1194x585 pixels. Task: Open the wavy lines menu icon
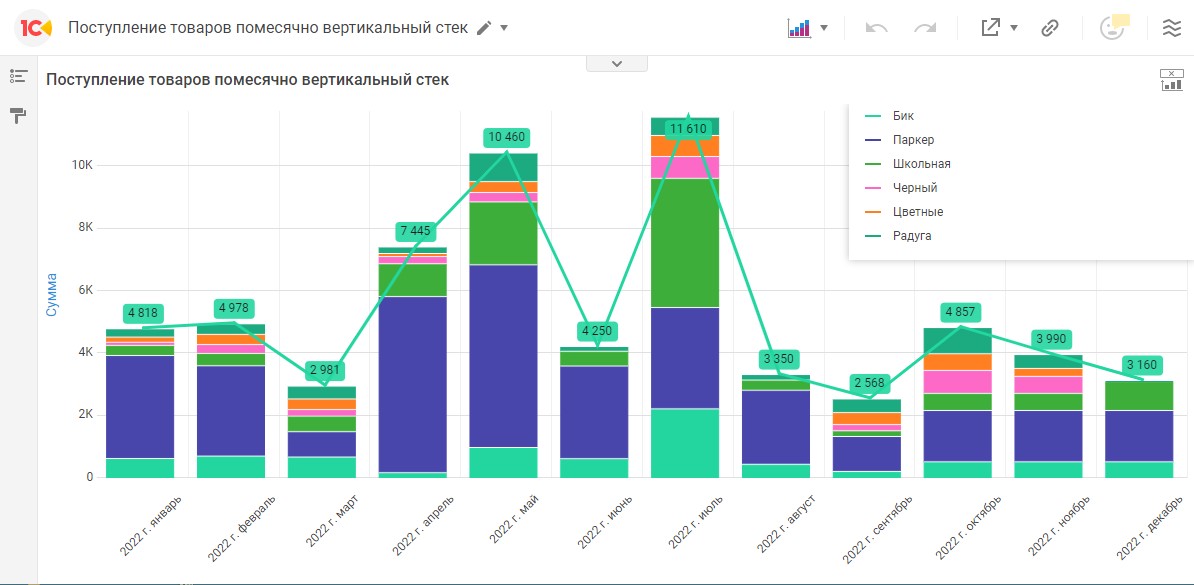pyautogui.click(x=1172, y=28)
